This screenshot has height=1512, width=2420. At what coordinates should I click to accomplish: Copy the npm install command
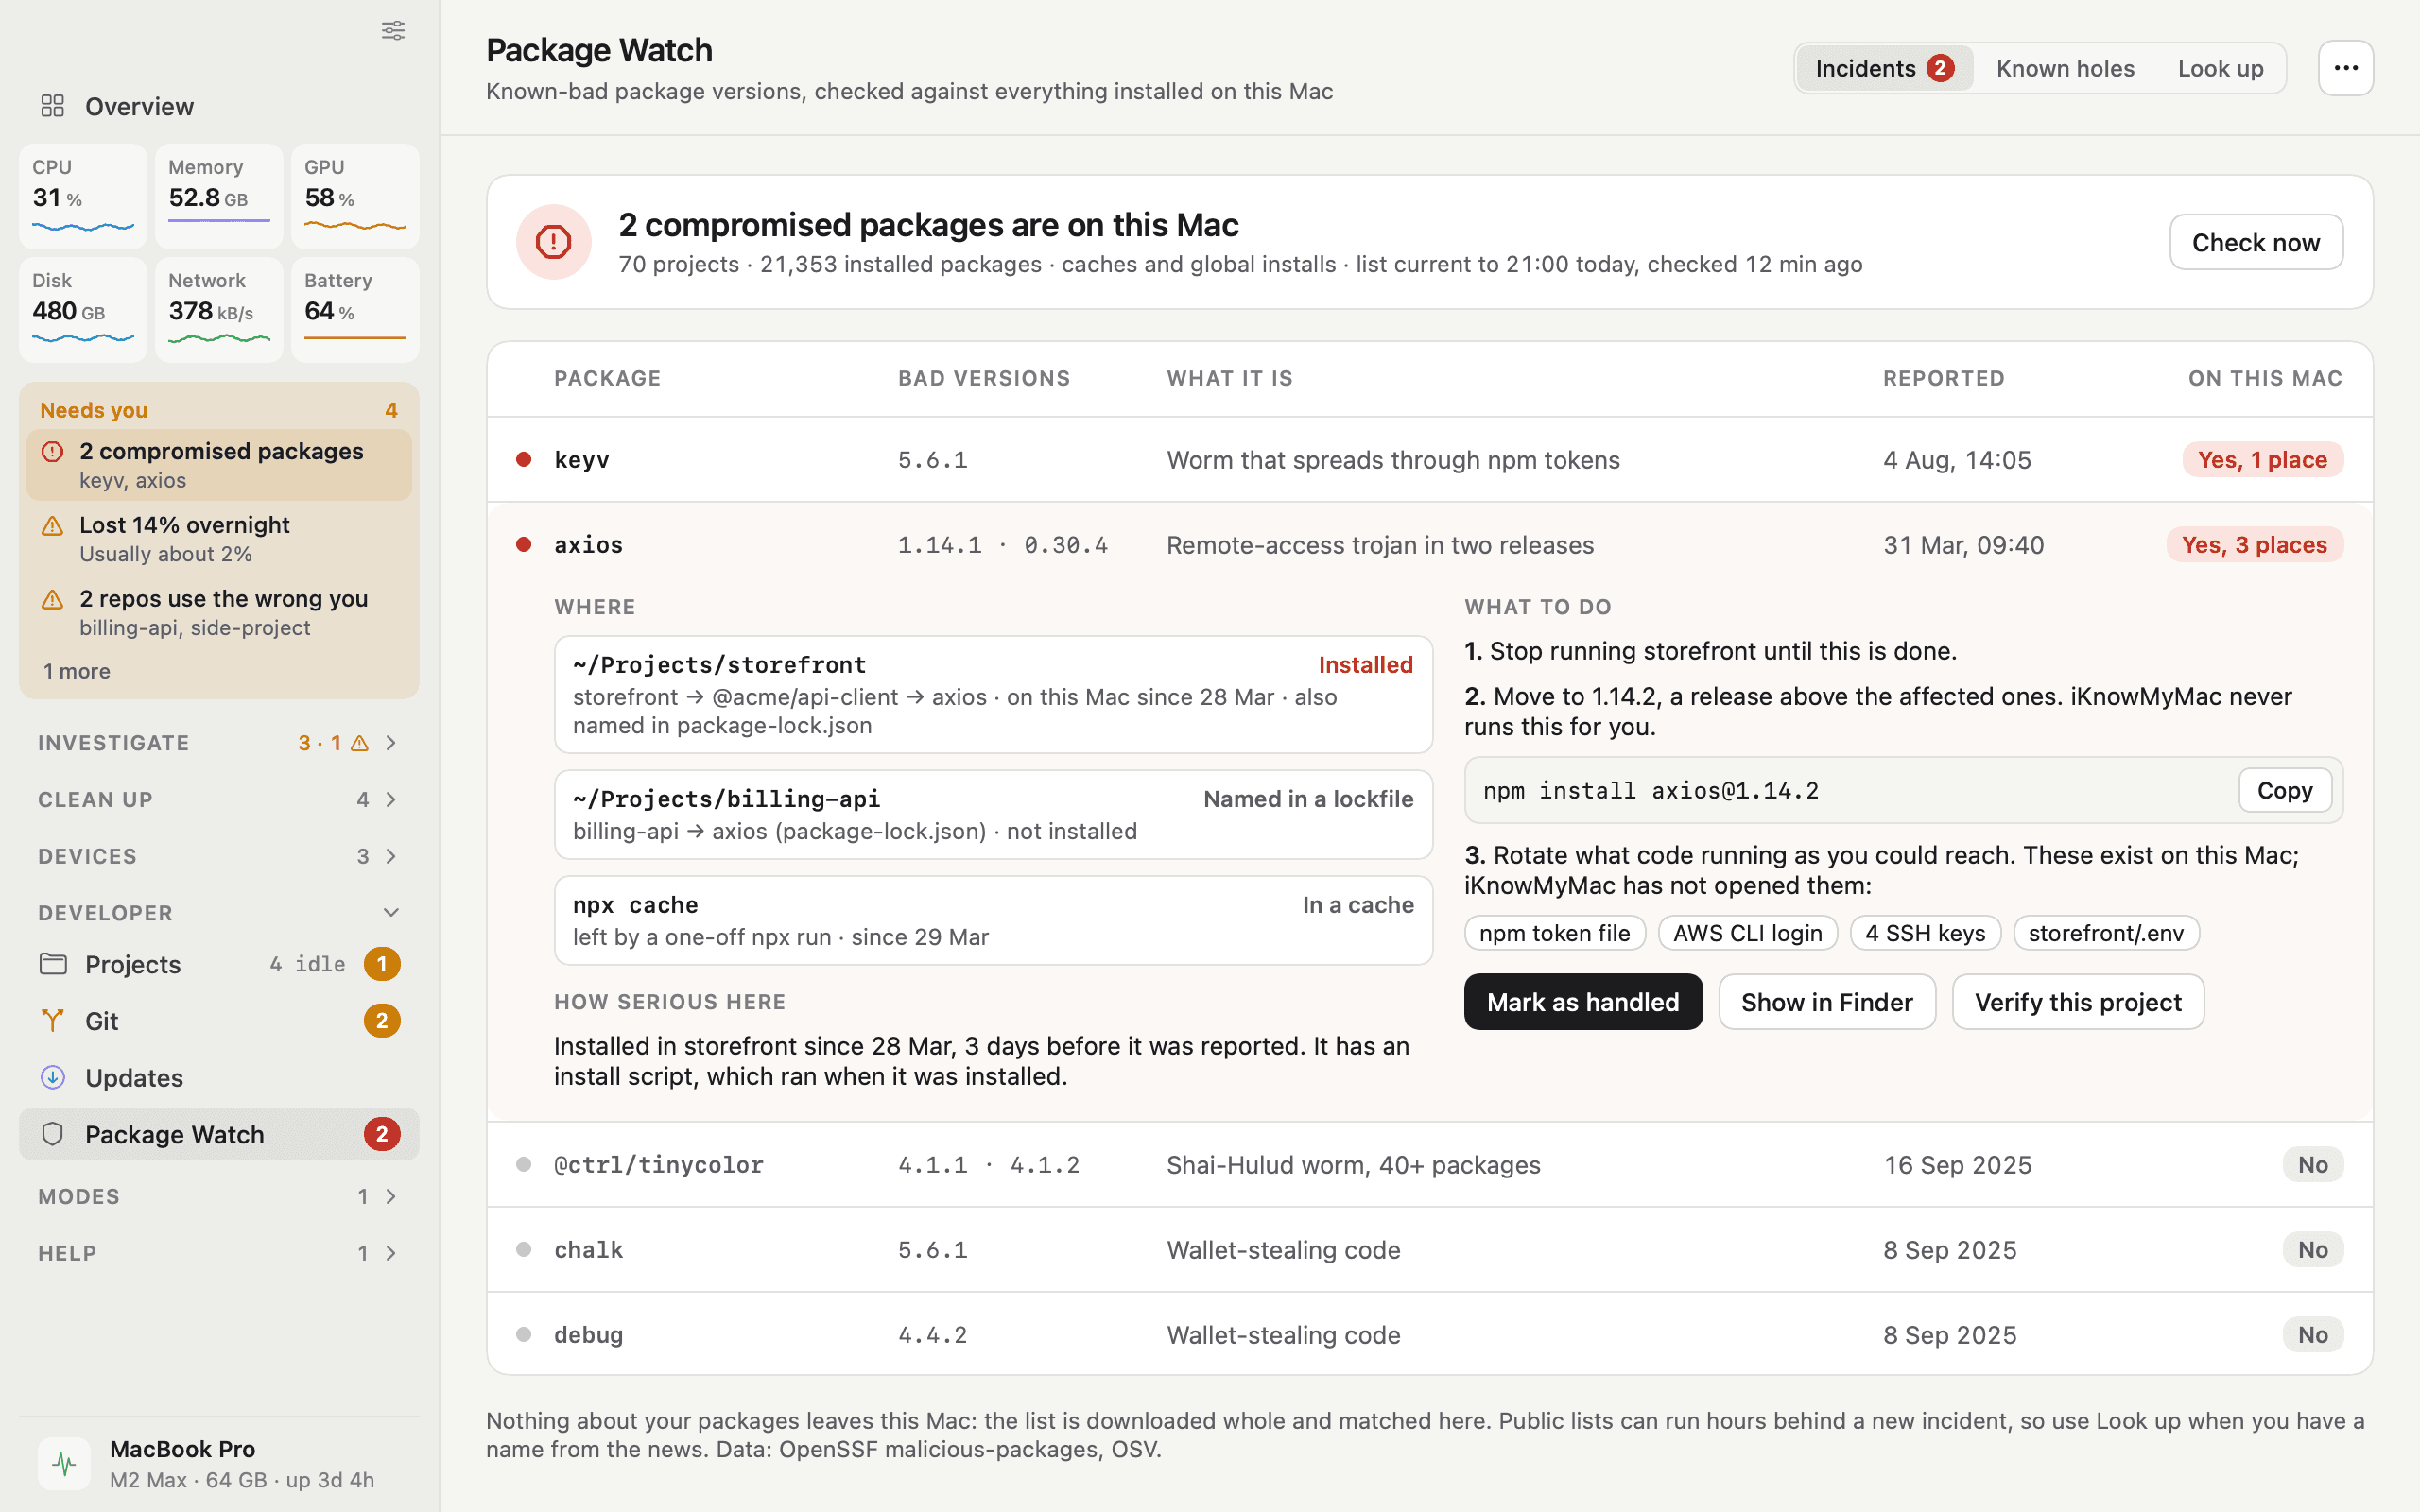click(x=2285, y=790)
